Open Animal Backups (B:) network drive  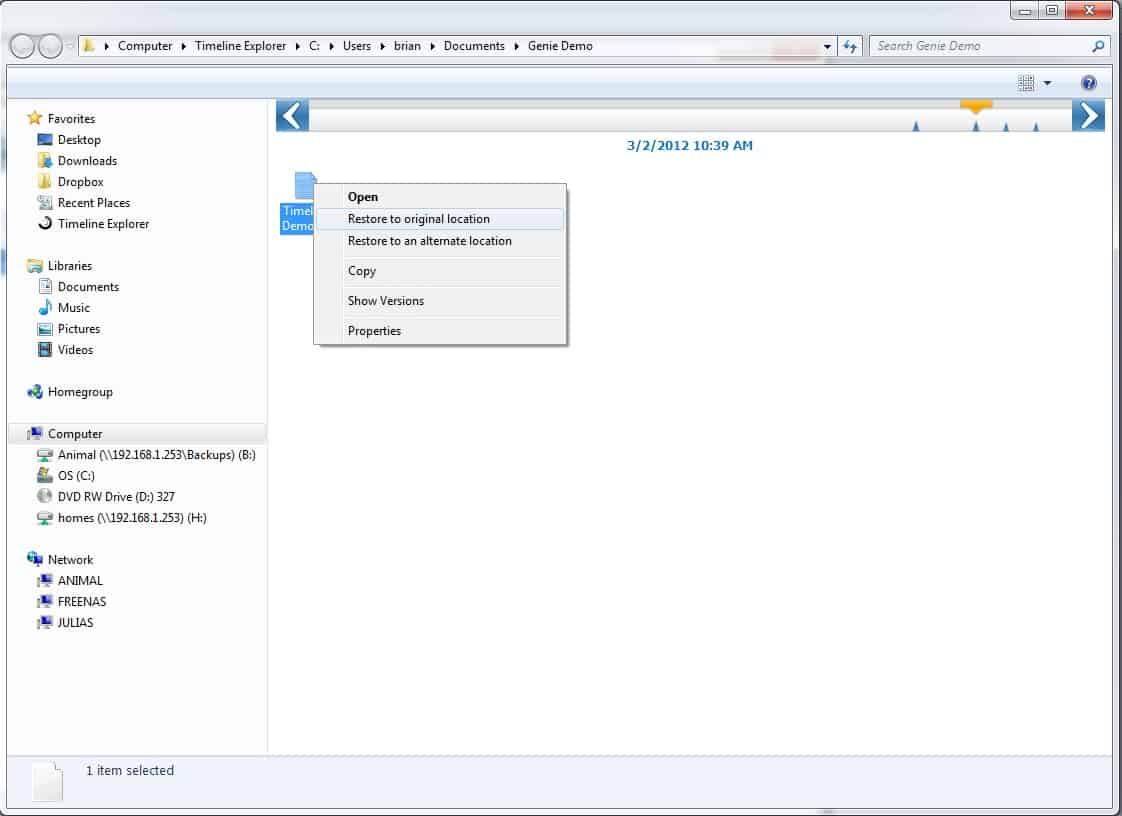pyautogui.click(x=156, y=455)
